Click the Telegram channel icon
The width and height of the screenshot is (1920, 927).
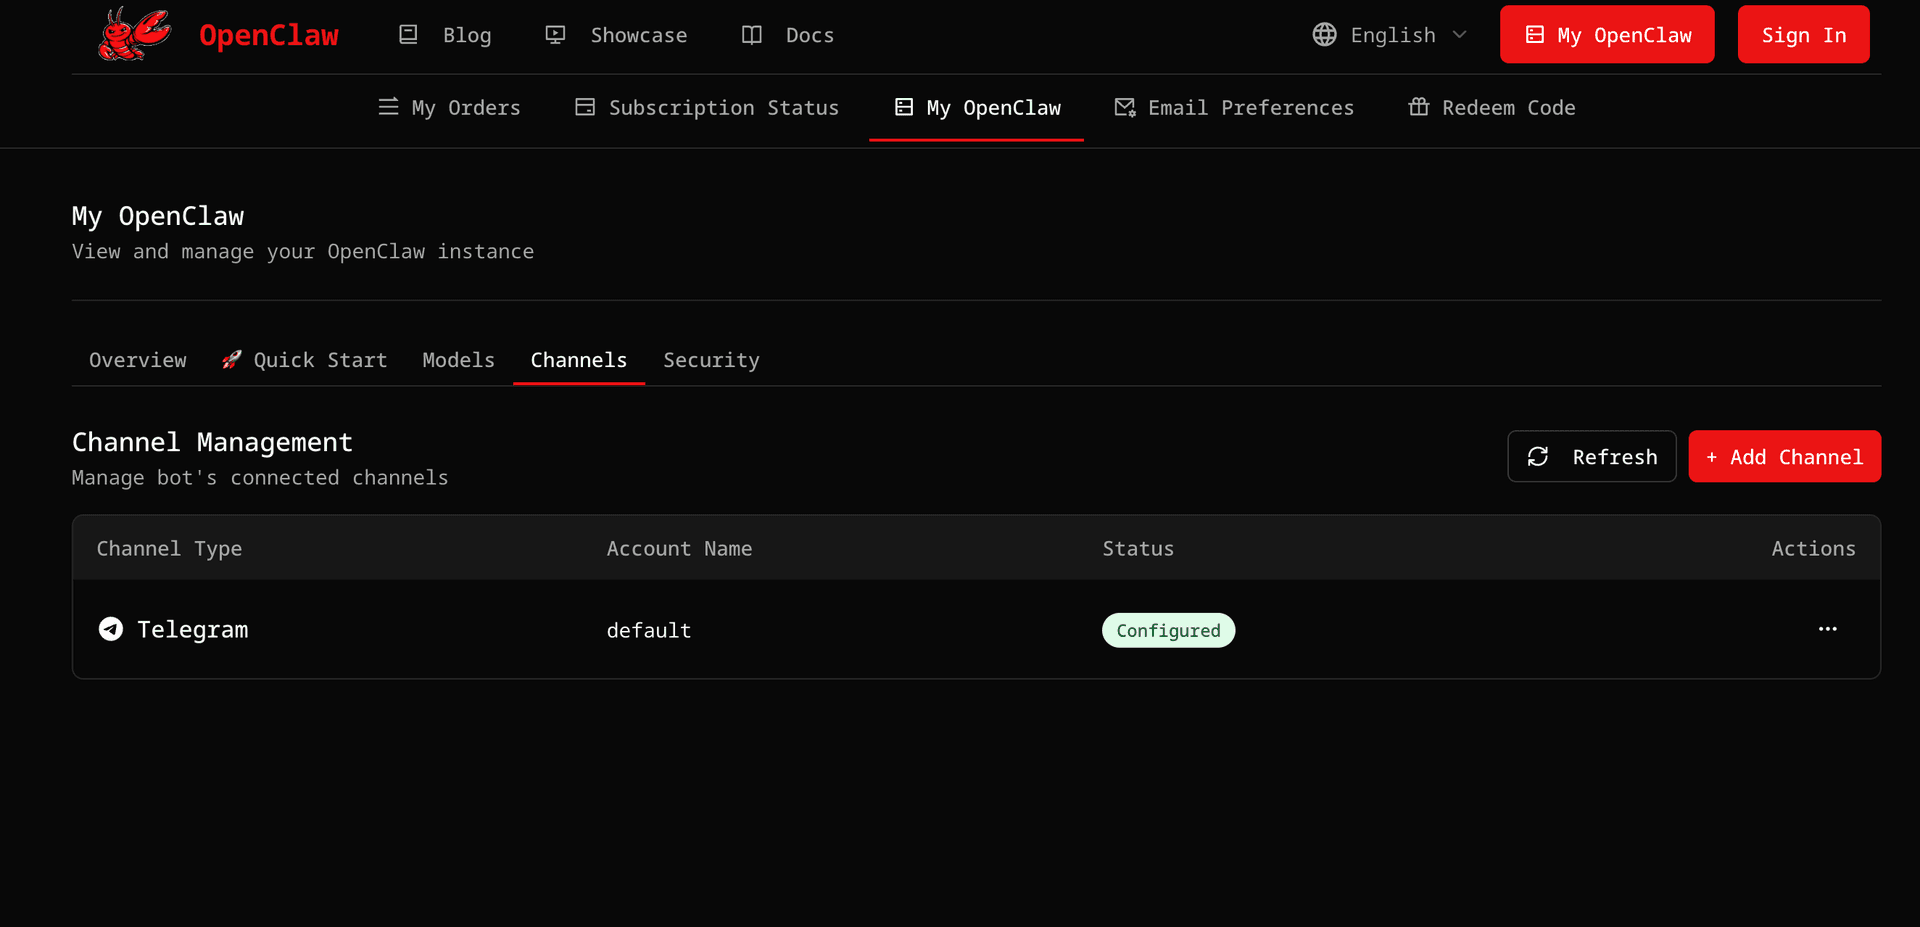click(x=111, y=629)
